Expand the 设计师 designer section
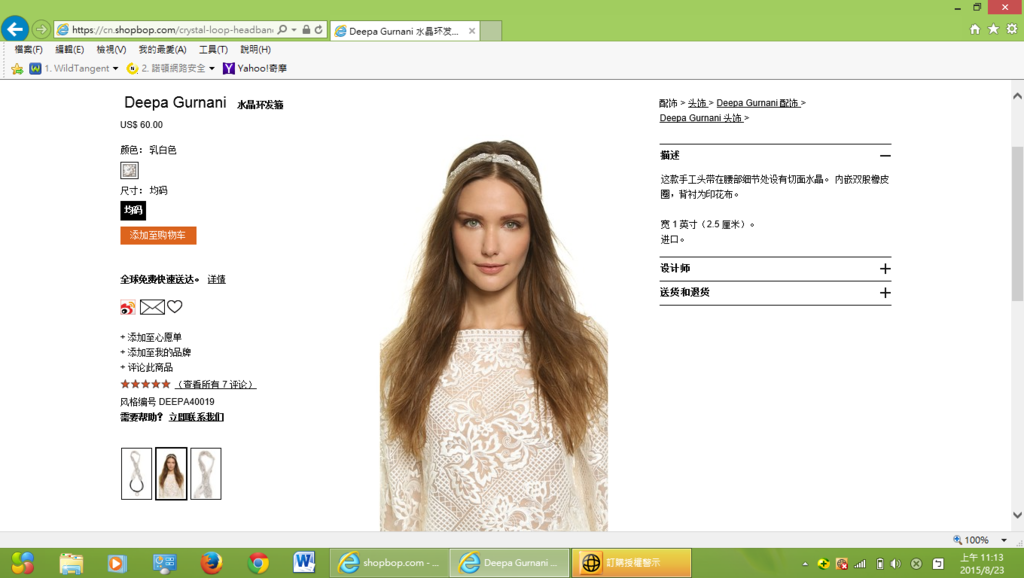 (885, 268)
